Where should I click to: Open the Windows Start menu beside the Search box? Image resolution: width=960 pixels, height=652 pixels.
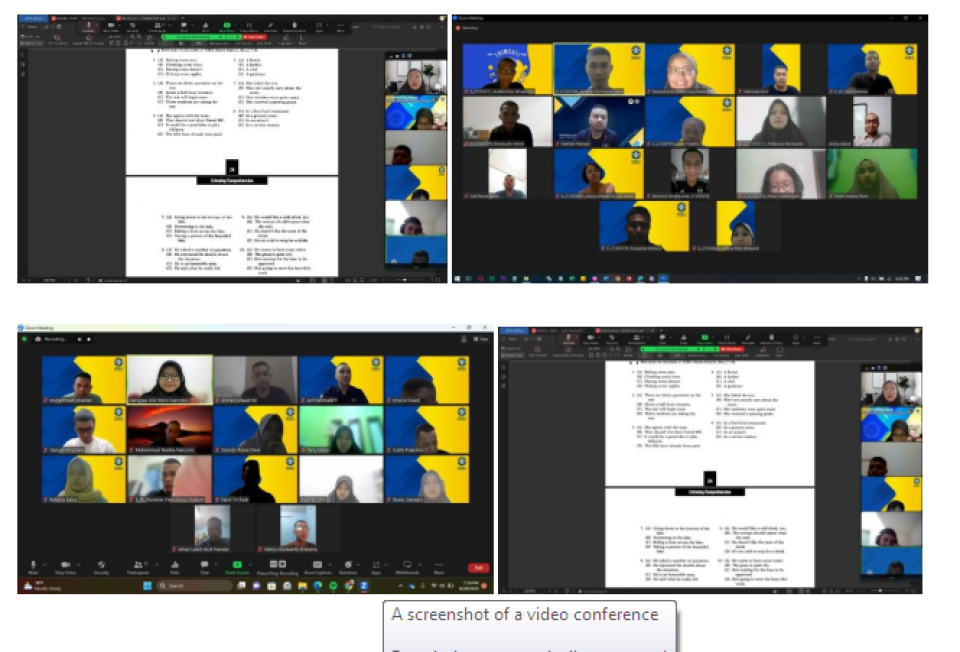point(147,586)
